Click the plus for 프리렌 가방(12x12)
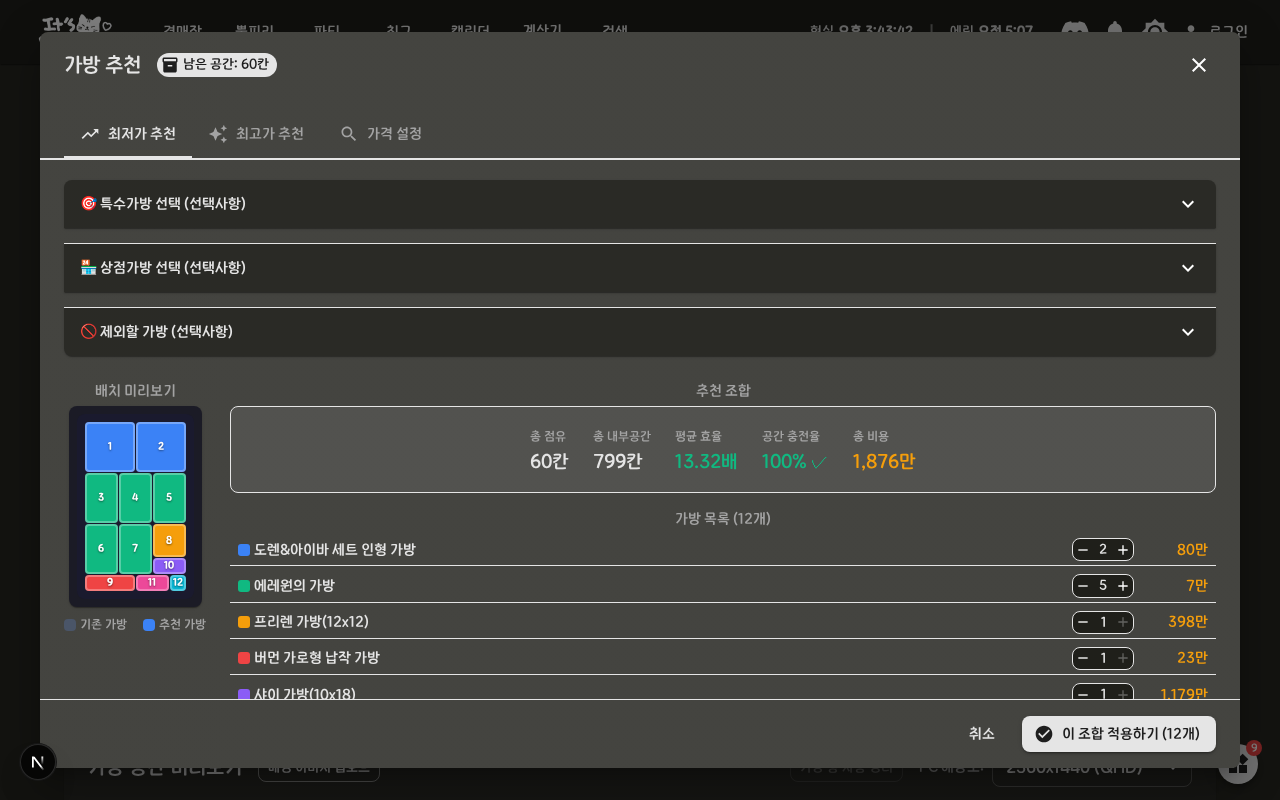This screenshot has width=1280, height=800. (x=1123, y=622)
